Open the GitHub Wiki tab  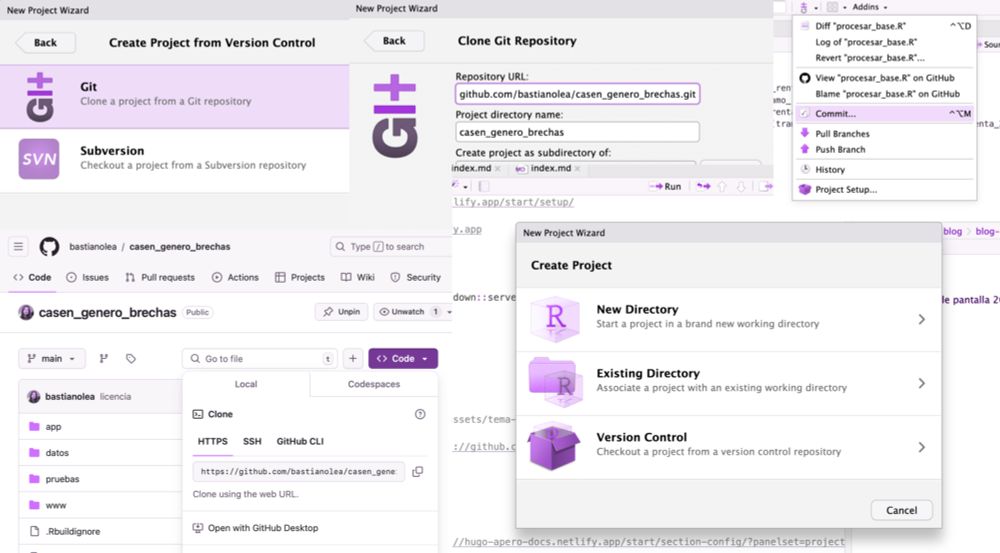click(358, 277)
